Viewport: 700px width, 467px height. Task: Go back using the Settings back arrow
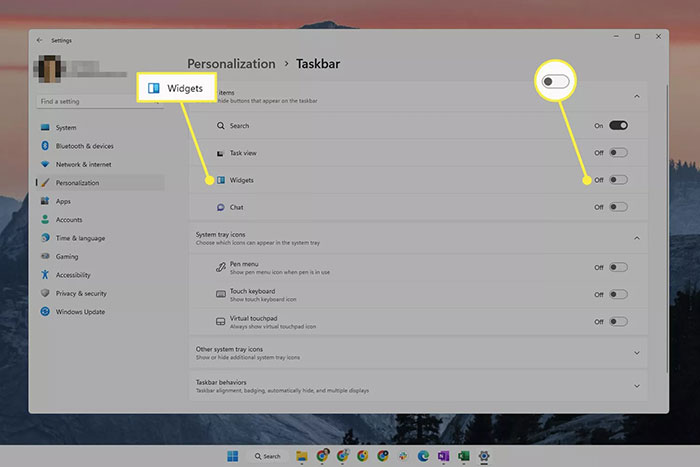point(40,40)
